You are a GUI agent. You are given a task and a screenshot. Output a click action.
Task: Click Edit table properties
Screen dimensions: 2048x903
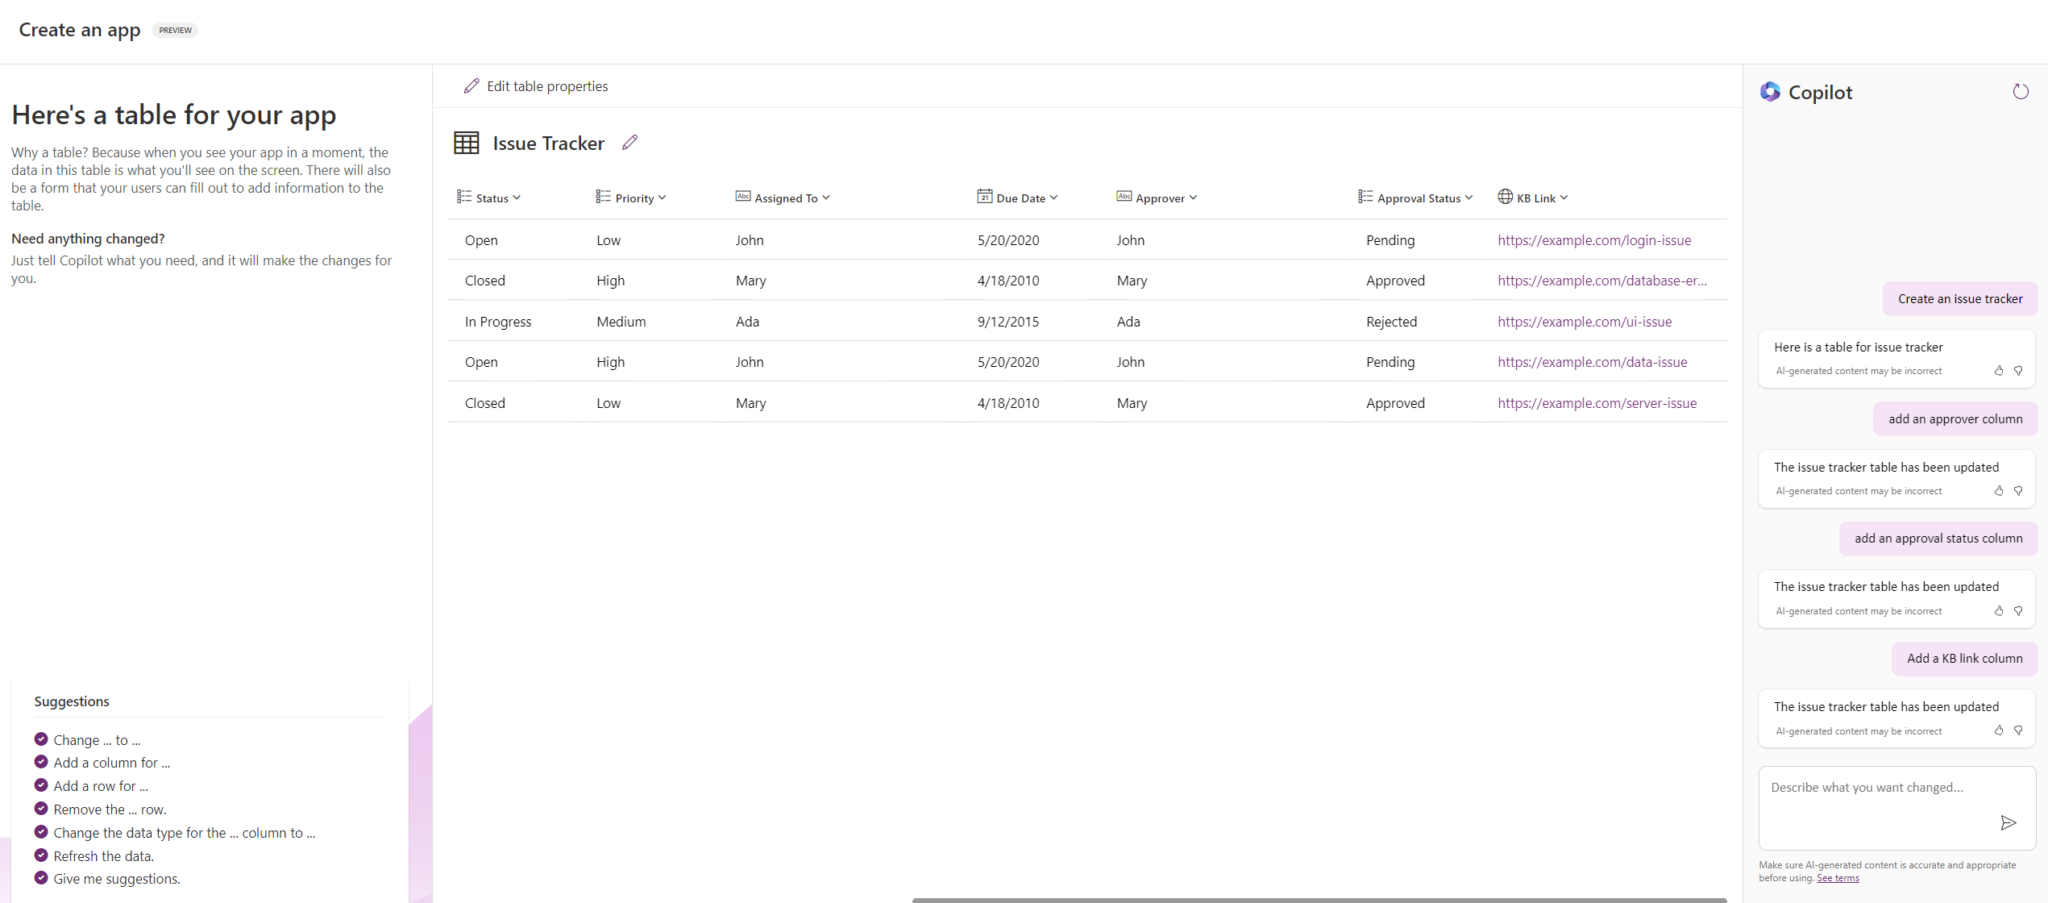(536, 87)
